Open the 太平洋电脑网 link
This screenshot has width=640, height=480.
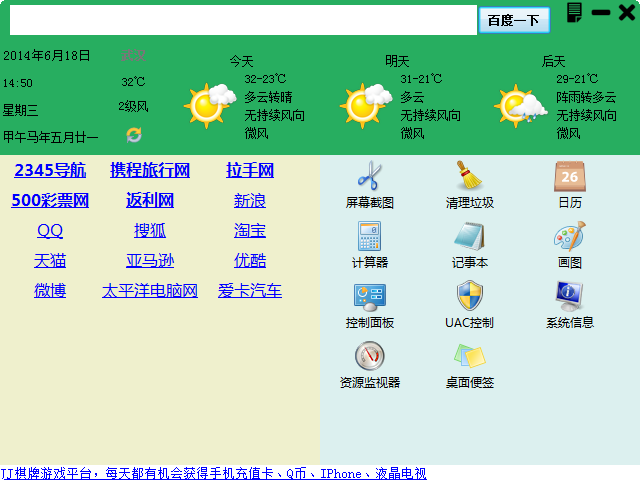coord(150,291)
